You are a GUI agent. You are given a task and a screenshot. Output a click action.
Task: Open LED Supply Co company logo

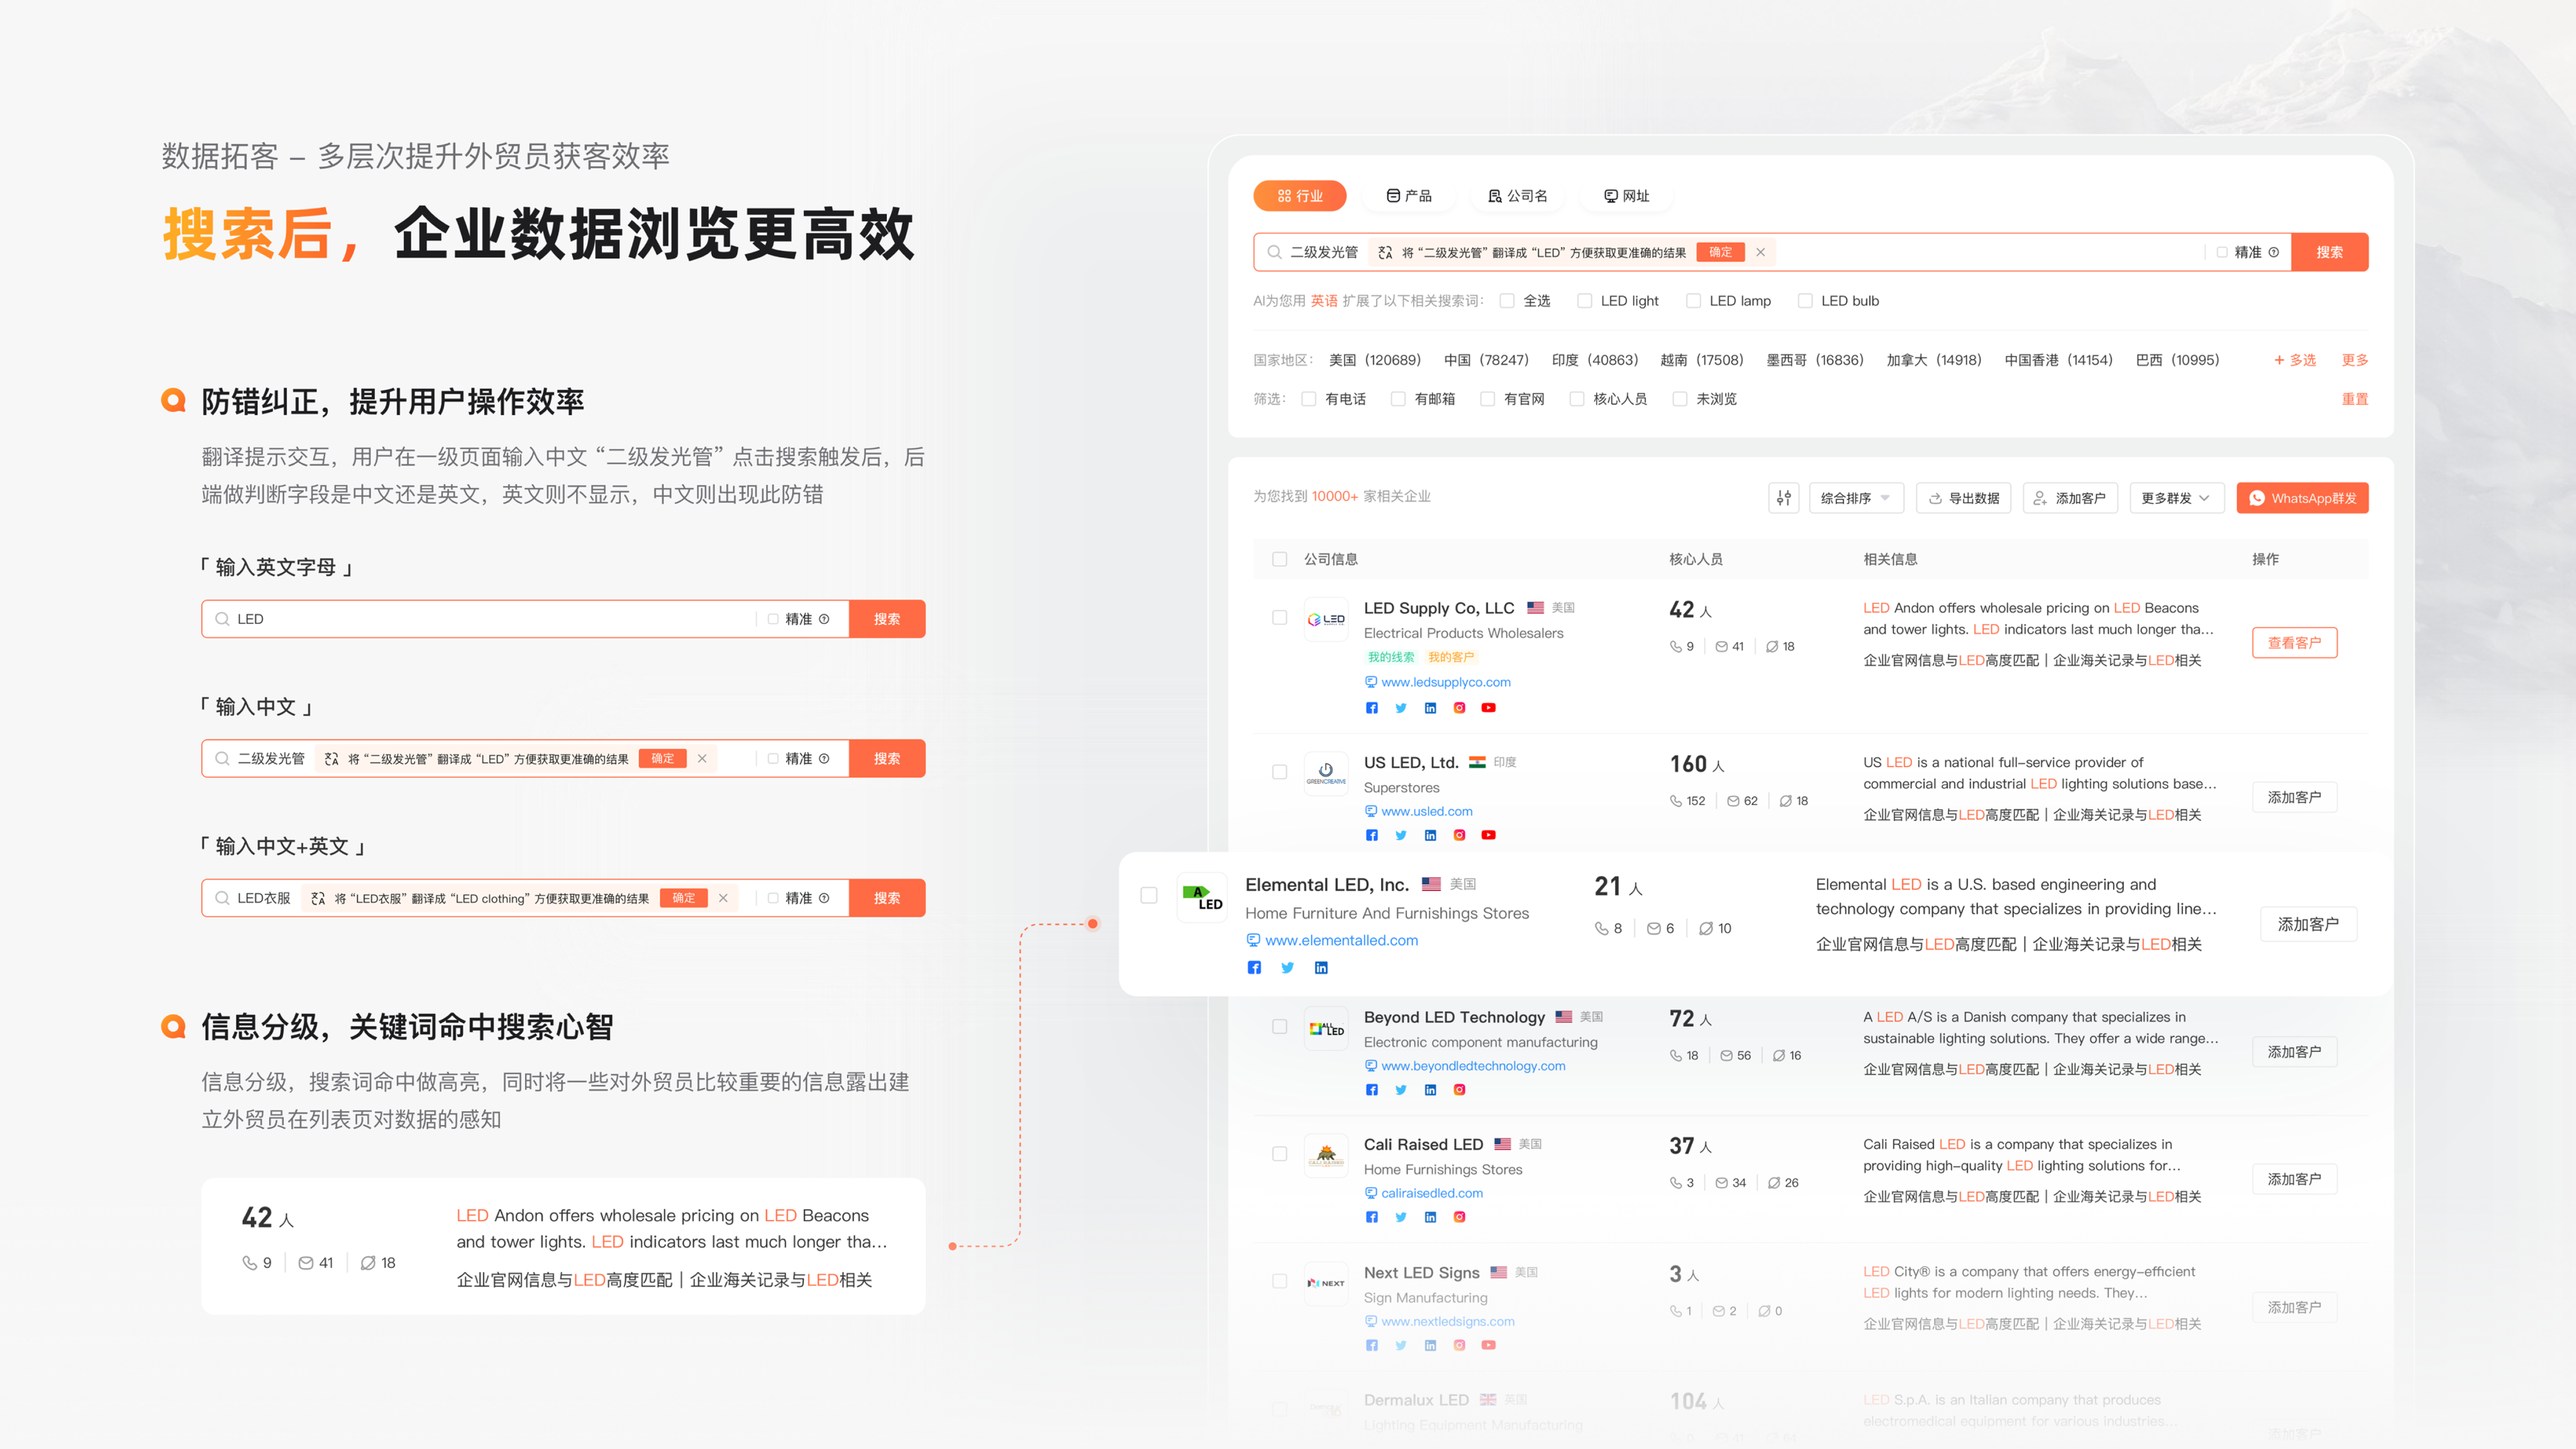tap(1326, 620)
